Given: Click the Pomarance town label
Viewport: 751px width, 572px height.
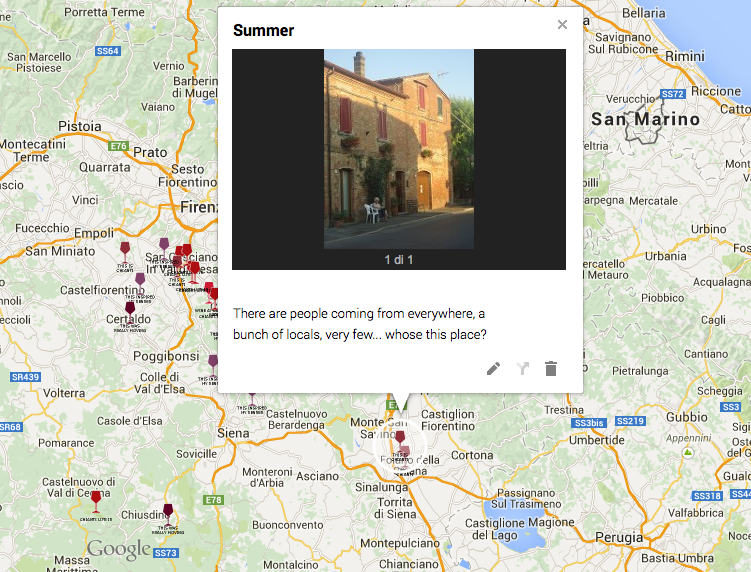Looking at the screenshot, I should pos(66,443).
